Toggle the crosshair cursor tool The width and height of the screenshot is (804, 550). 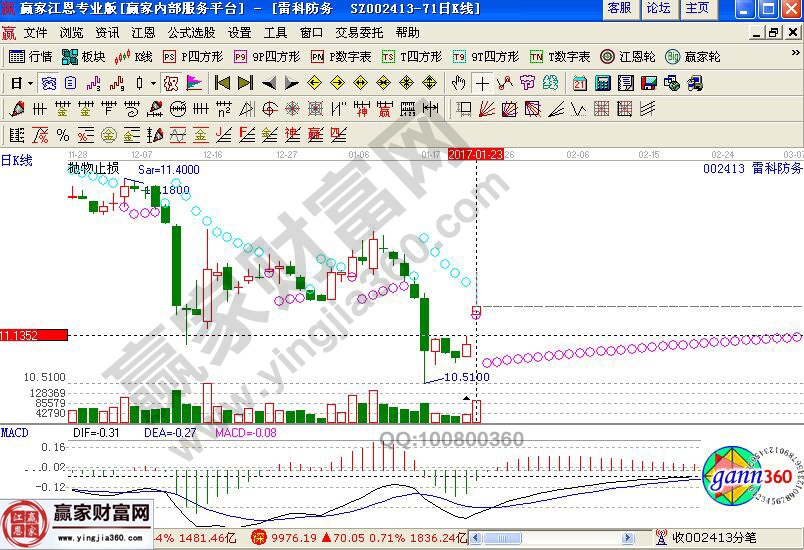tap(483, 83)
